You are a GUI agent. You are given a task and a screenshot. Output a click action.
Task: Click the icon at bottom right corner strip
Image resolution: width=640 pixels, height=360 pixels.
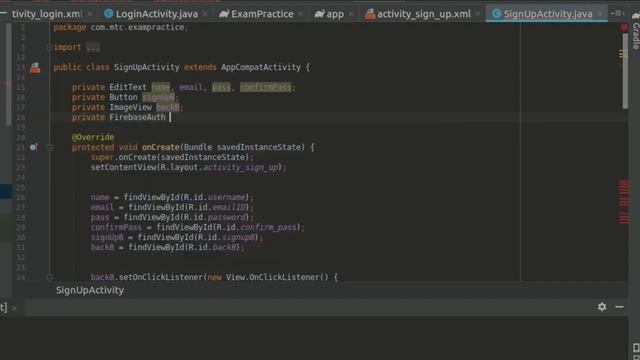636,348
